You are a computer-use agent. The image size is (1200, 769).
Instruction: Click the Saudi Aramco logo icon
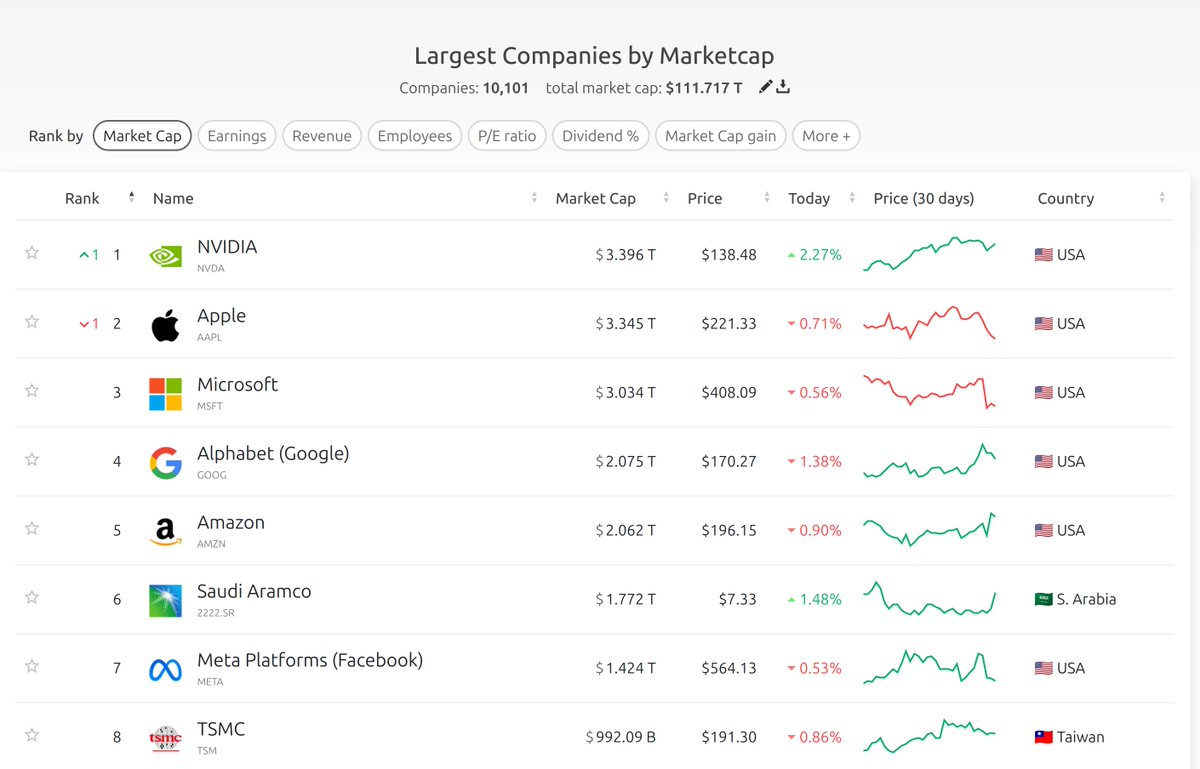click(165, 601)
